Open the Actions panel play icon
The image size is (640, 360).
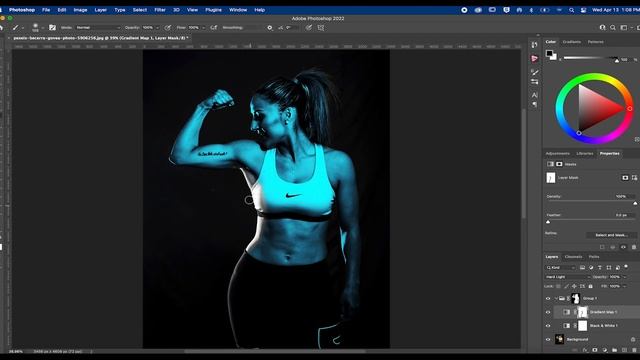click(534, 59)
